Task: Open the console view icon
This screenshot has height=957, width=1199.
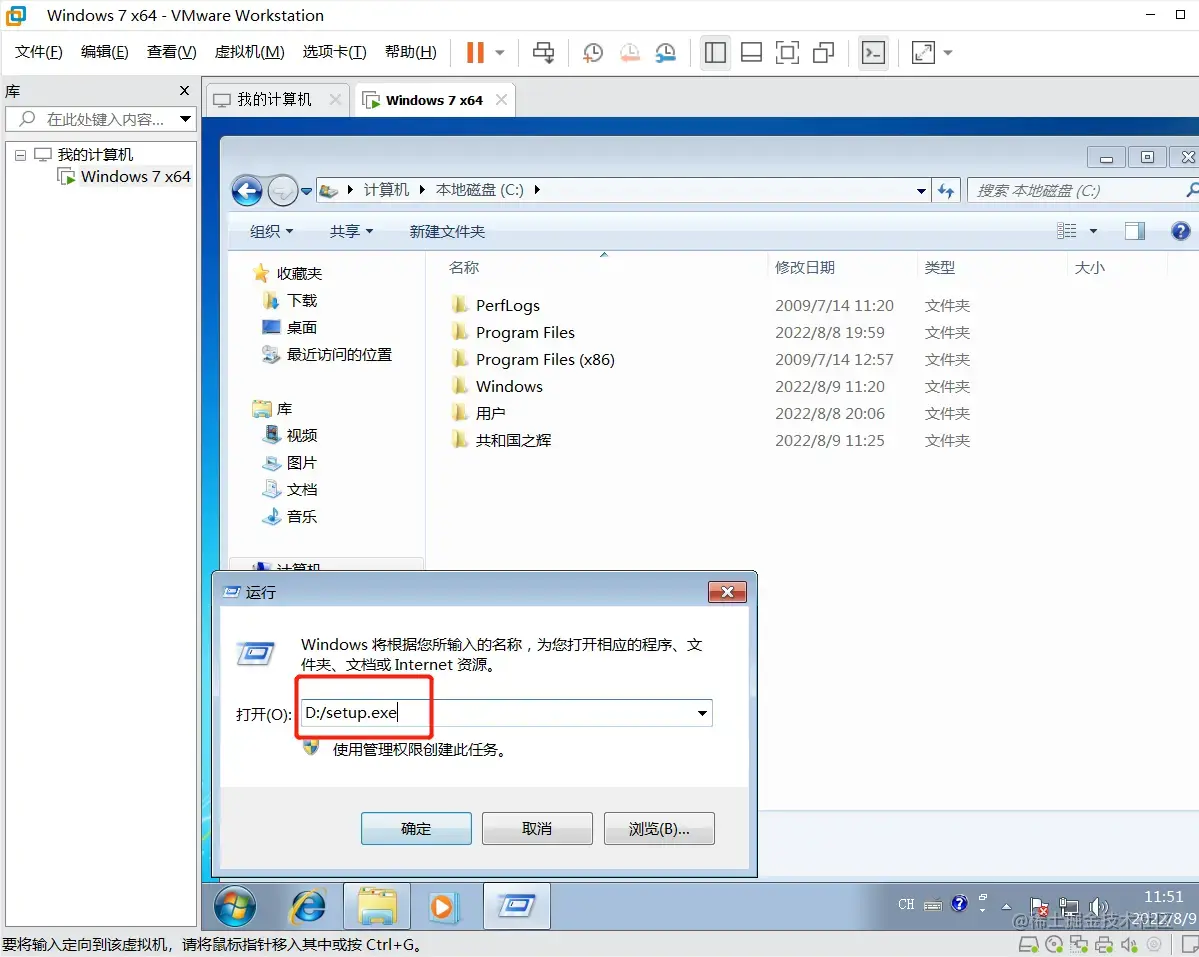Action: (x=873, y=53)
